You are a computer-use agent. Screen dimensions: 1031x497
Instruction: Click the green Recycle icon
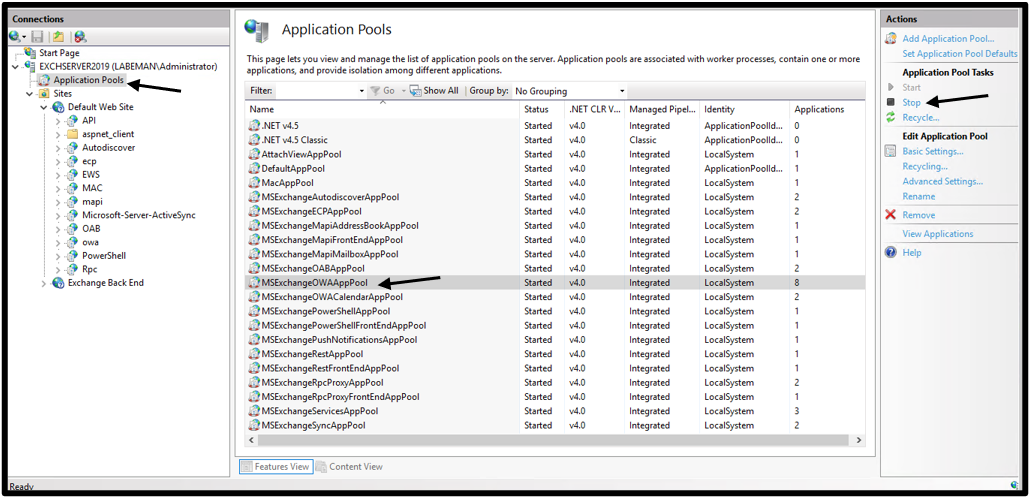click(891, 117)
